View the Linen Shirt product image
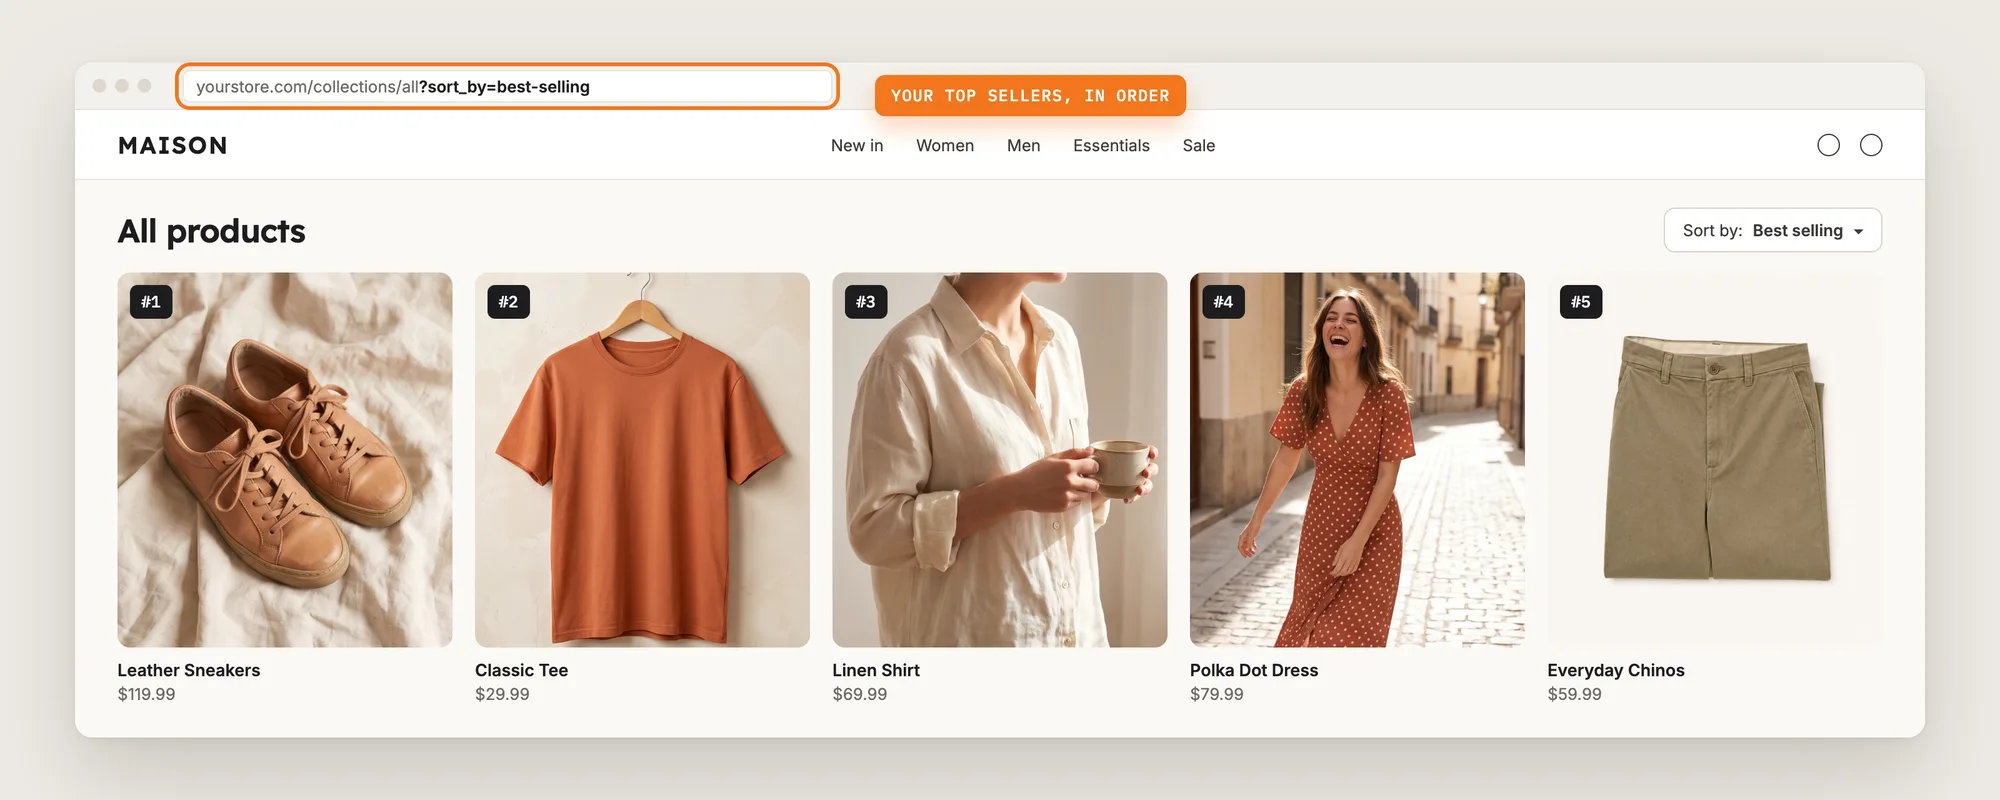 pos(1000,460)
